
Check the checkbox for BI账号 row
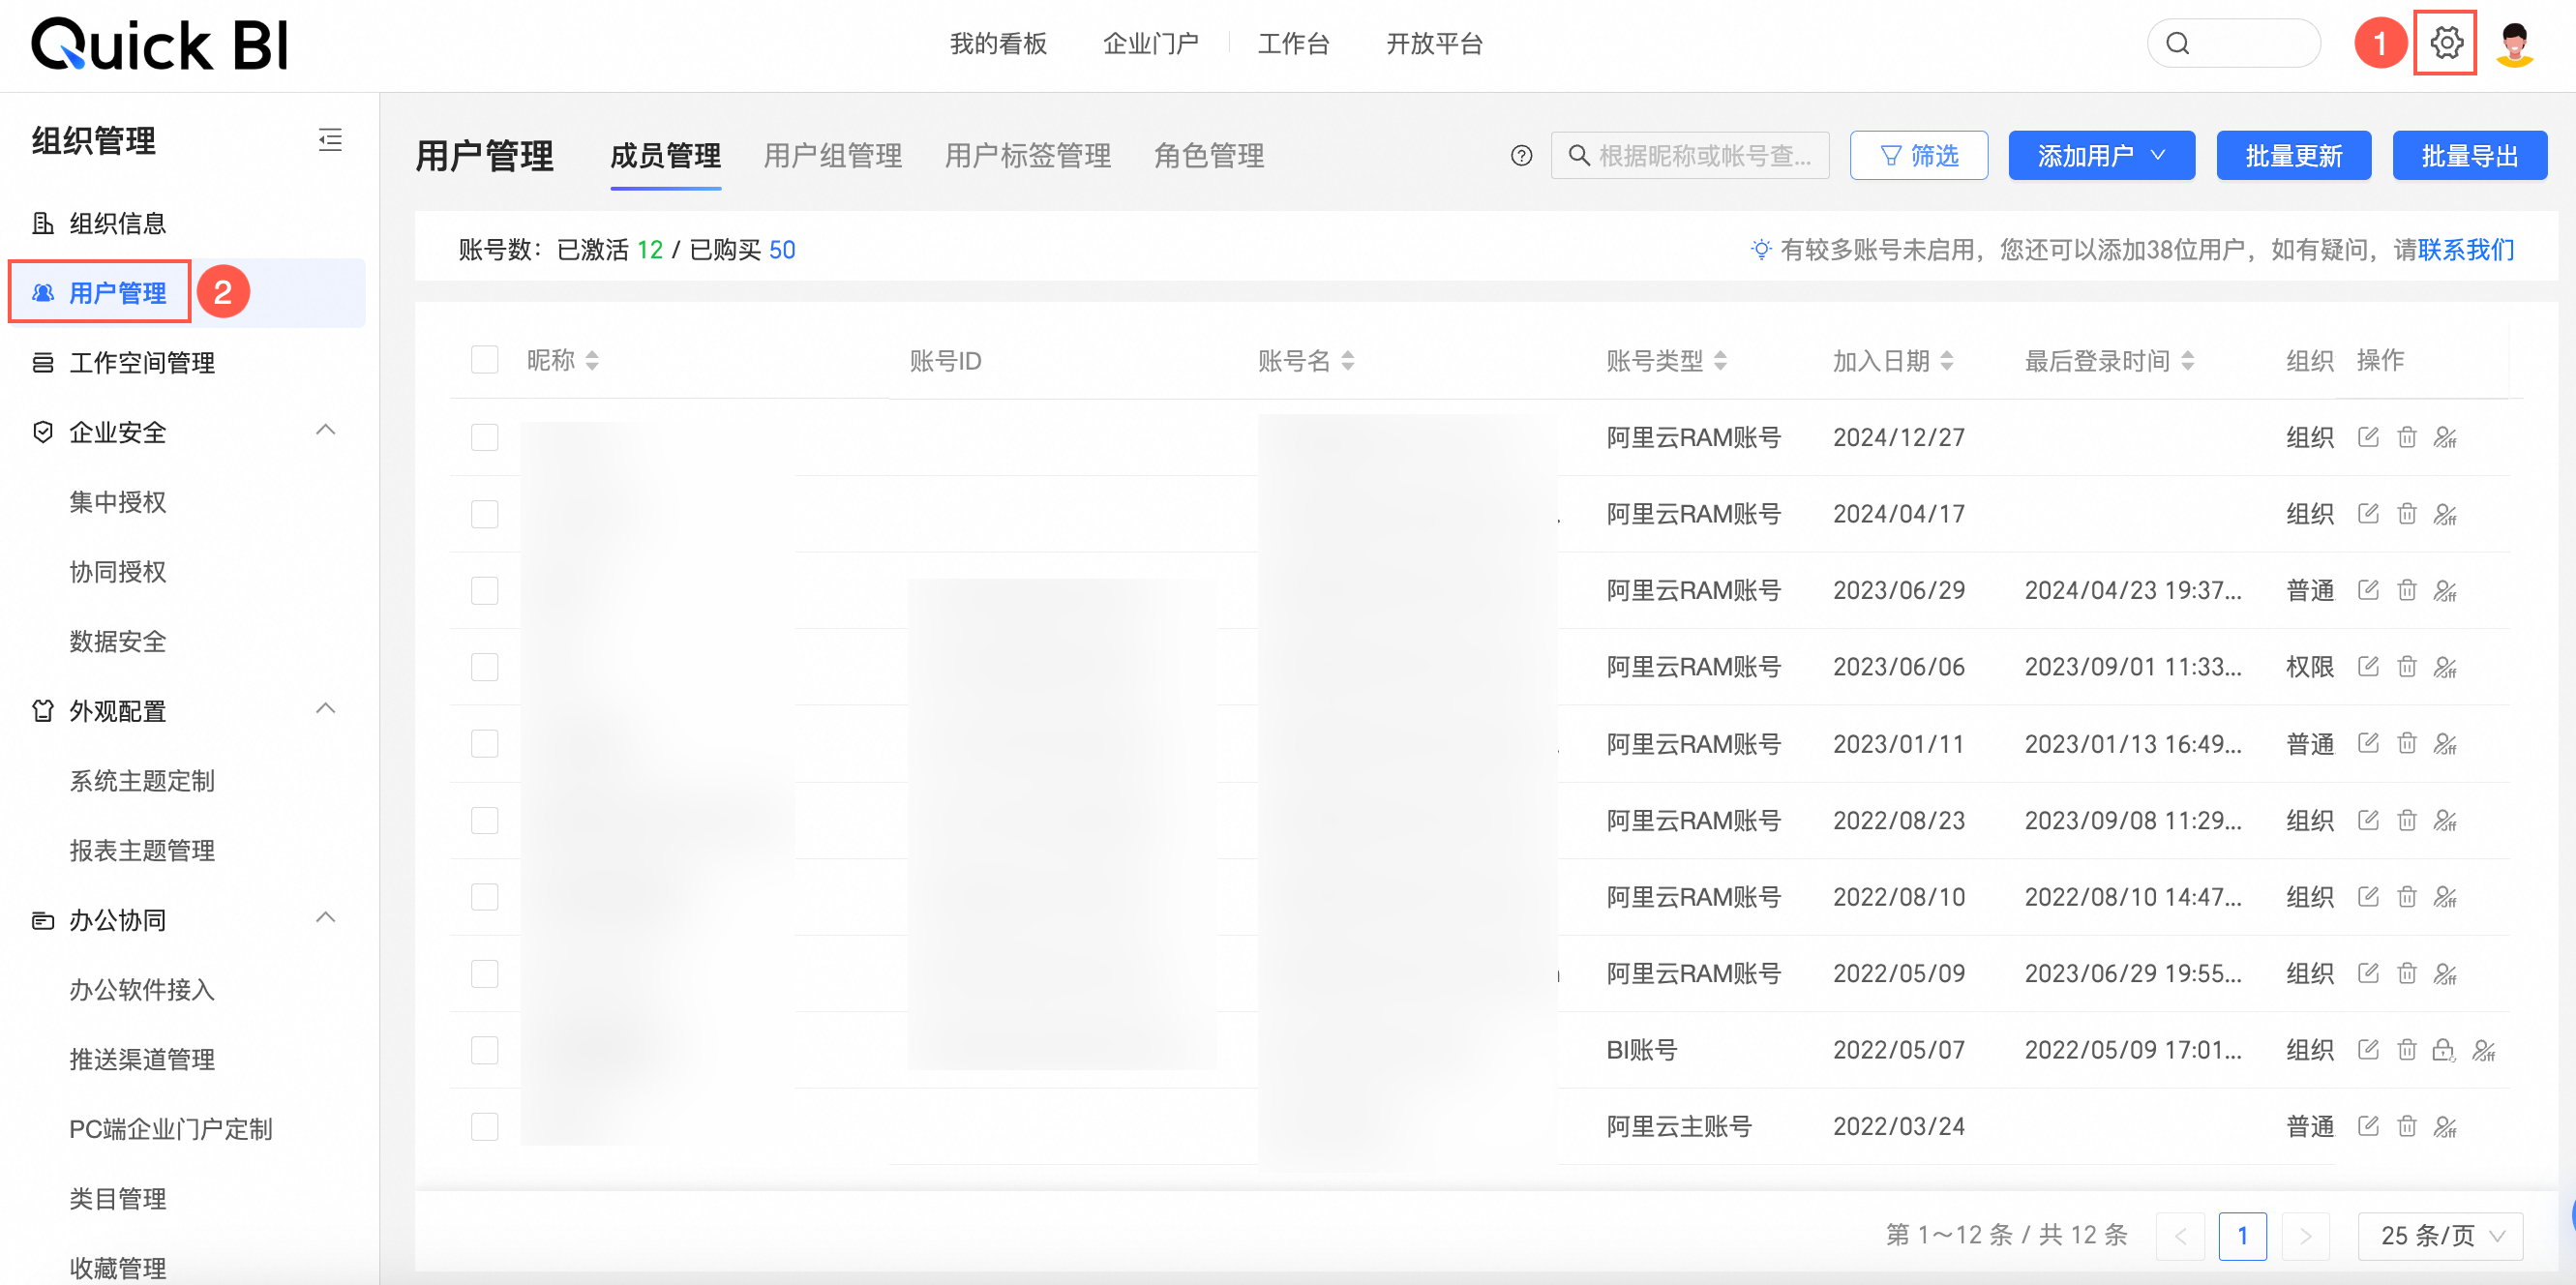tap(485, 1050)
